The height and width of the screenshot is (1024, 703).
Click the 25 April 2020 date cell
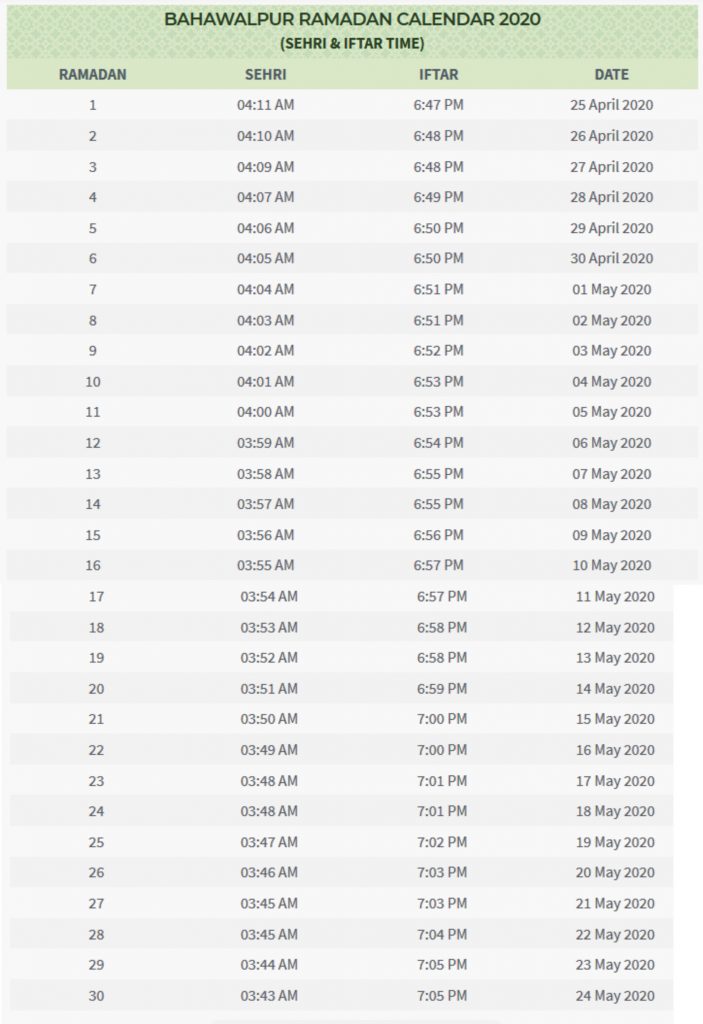coord(611,105)
